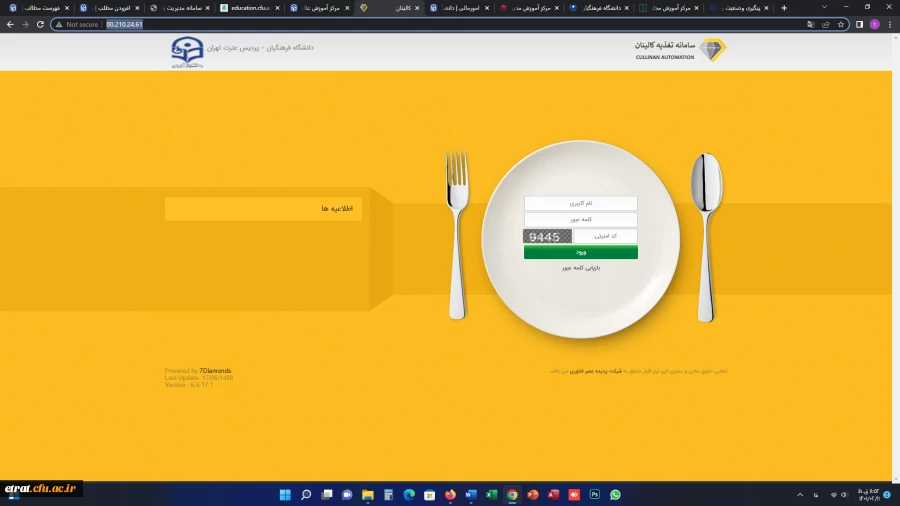Reload the page with the refresh icon
Viewport: 900px width, 506px height.
pyautogui.click(x=40, y=24)
